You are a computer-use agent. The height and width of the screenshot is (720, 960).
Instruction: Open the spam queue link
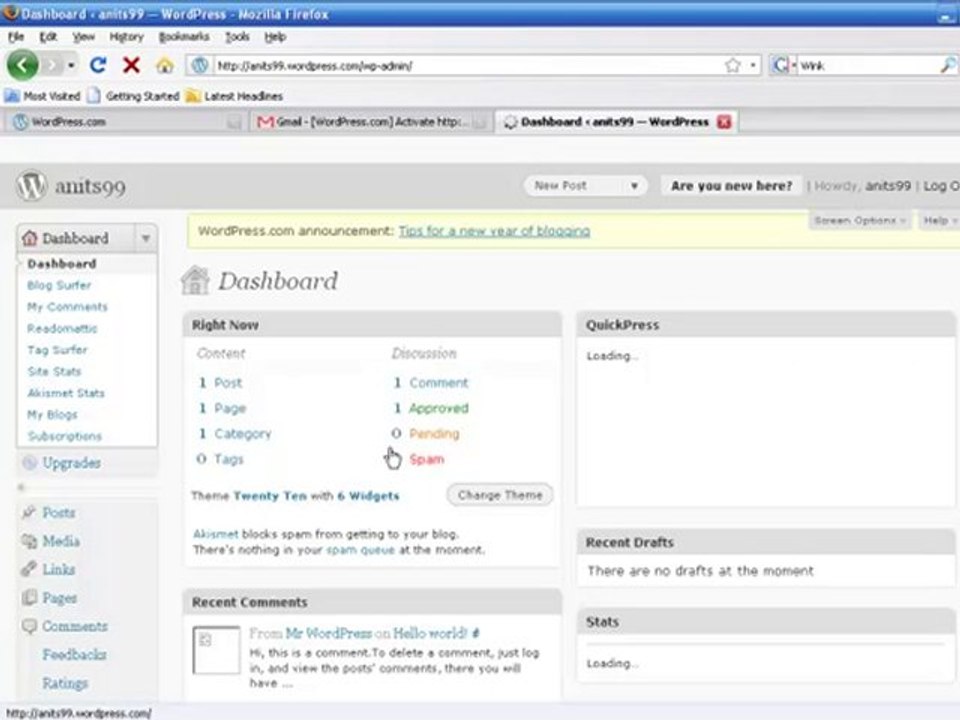pos(361,550)
